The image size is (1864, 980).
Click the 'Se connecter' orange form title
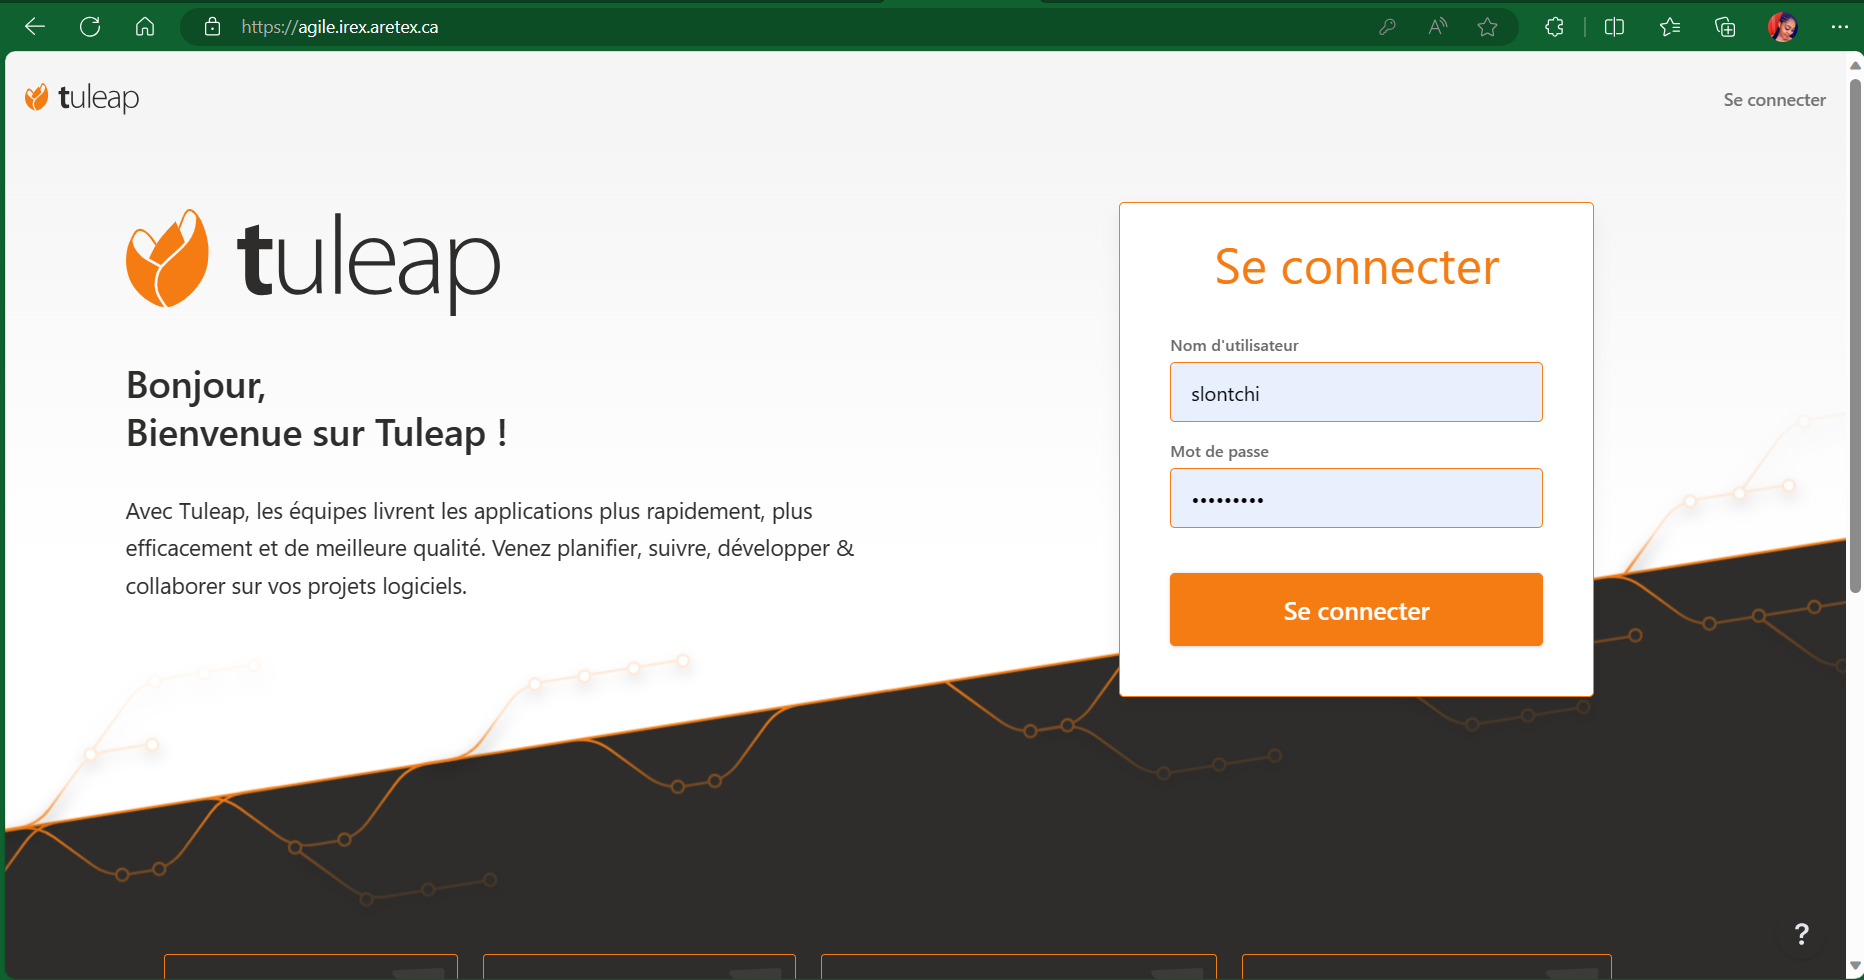click(x=1356, y=267)
